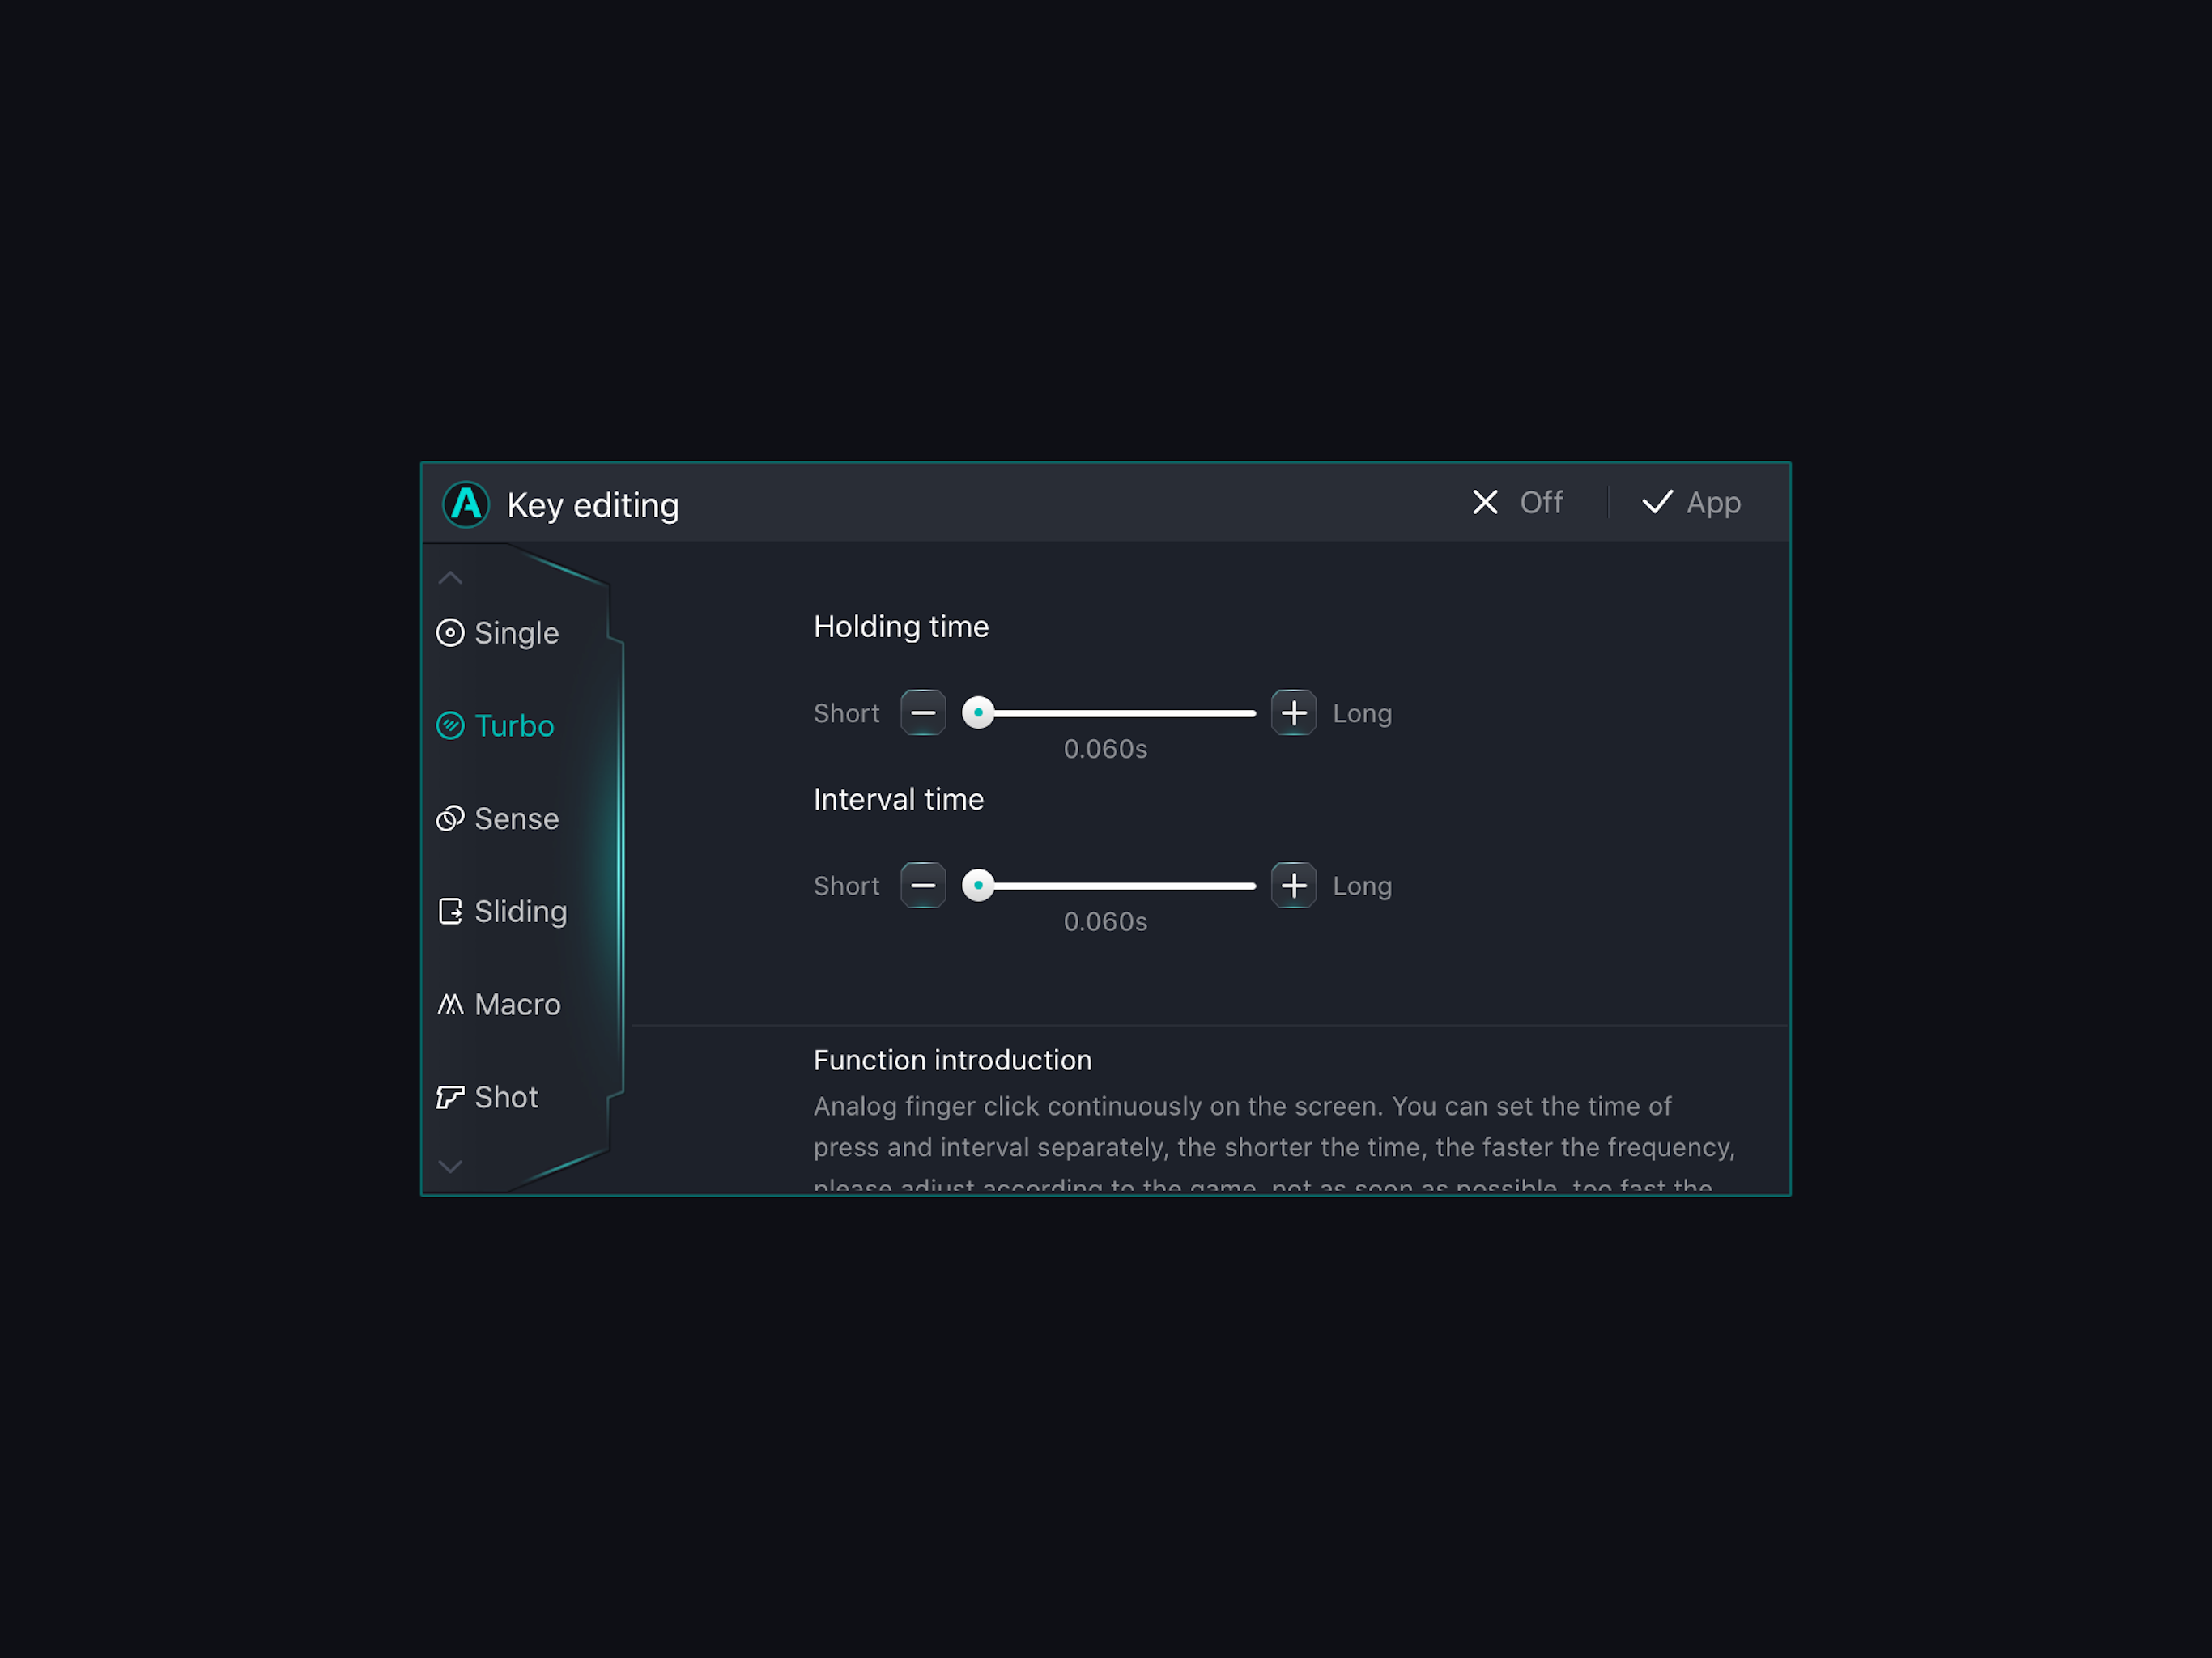
Task: Click the app logo icon beside Key editing
Action: coord(466,504)
